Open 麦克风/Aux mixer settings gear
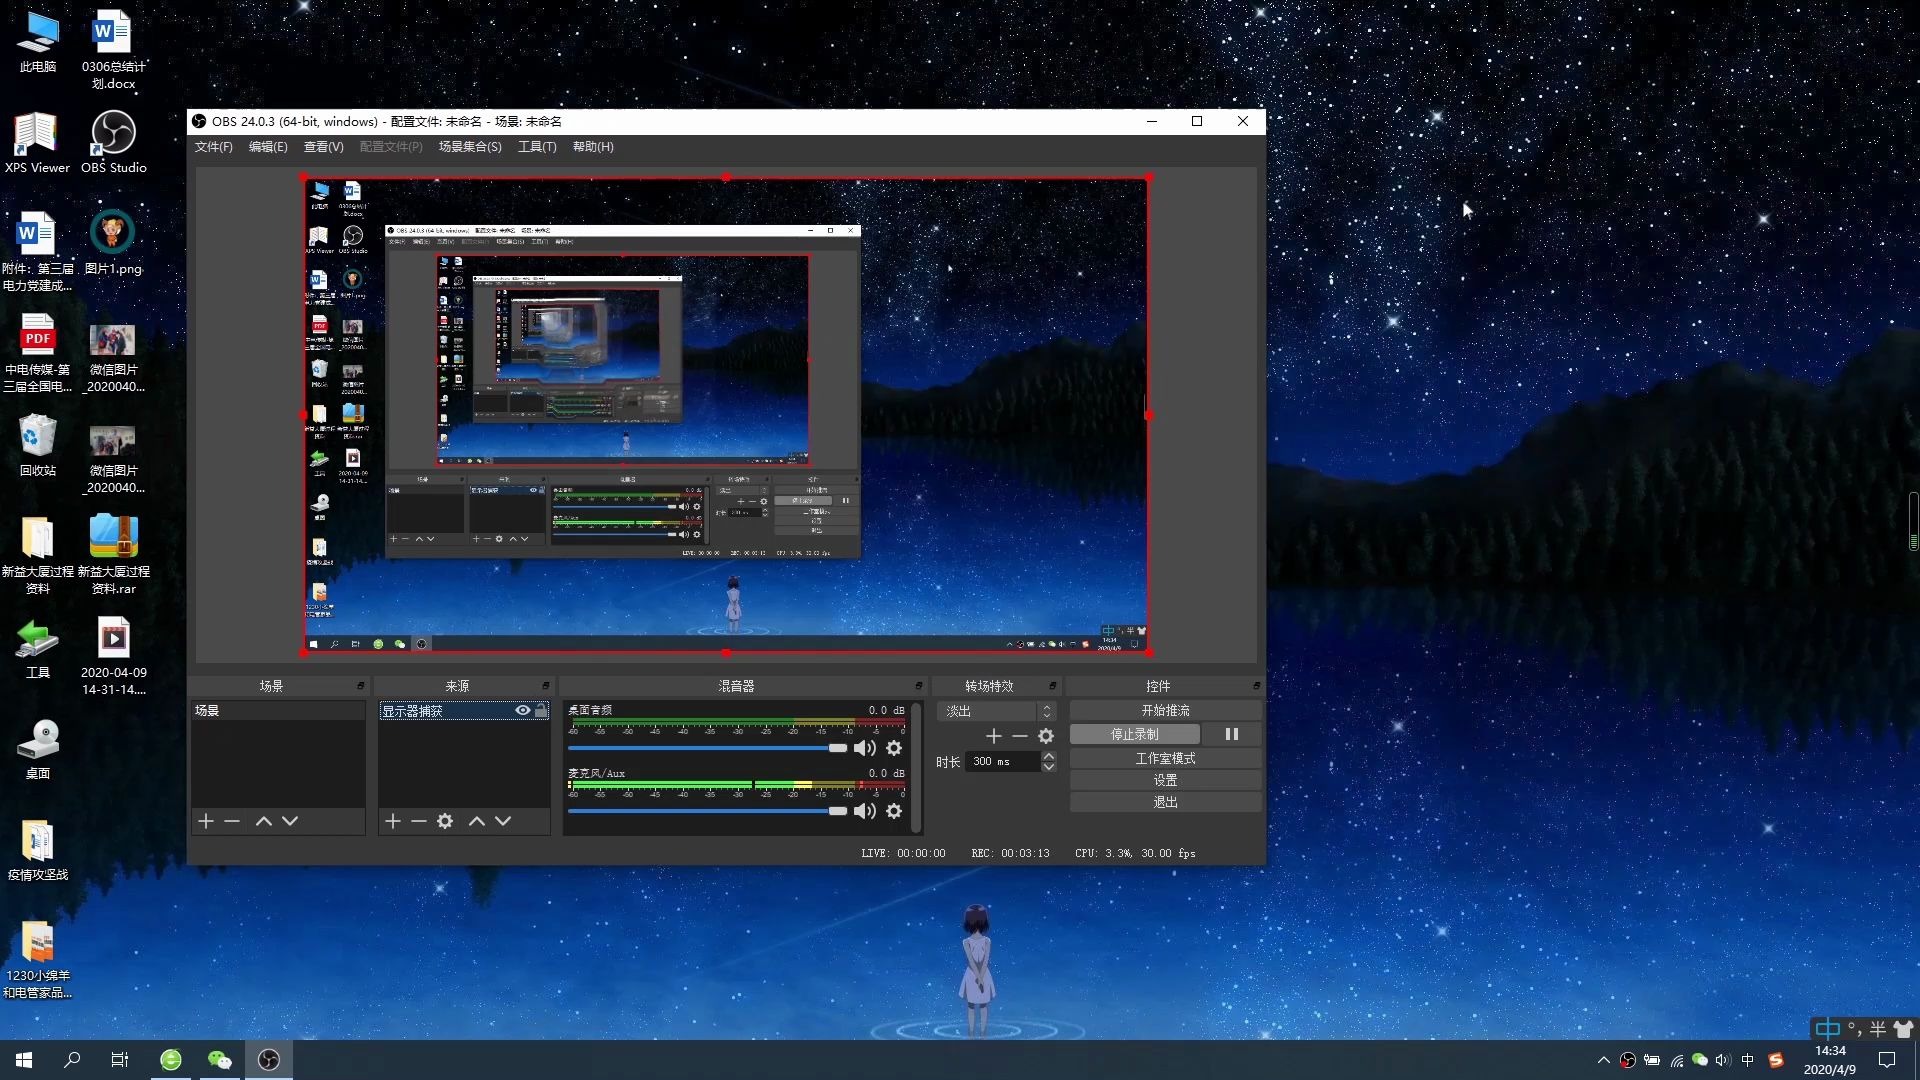Screen dimensions: 1920x1080 click(894, 811)
